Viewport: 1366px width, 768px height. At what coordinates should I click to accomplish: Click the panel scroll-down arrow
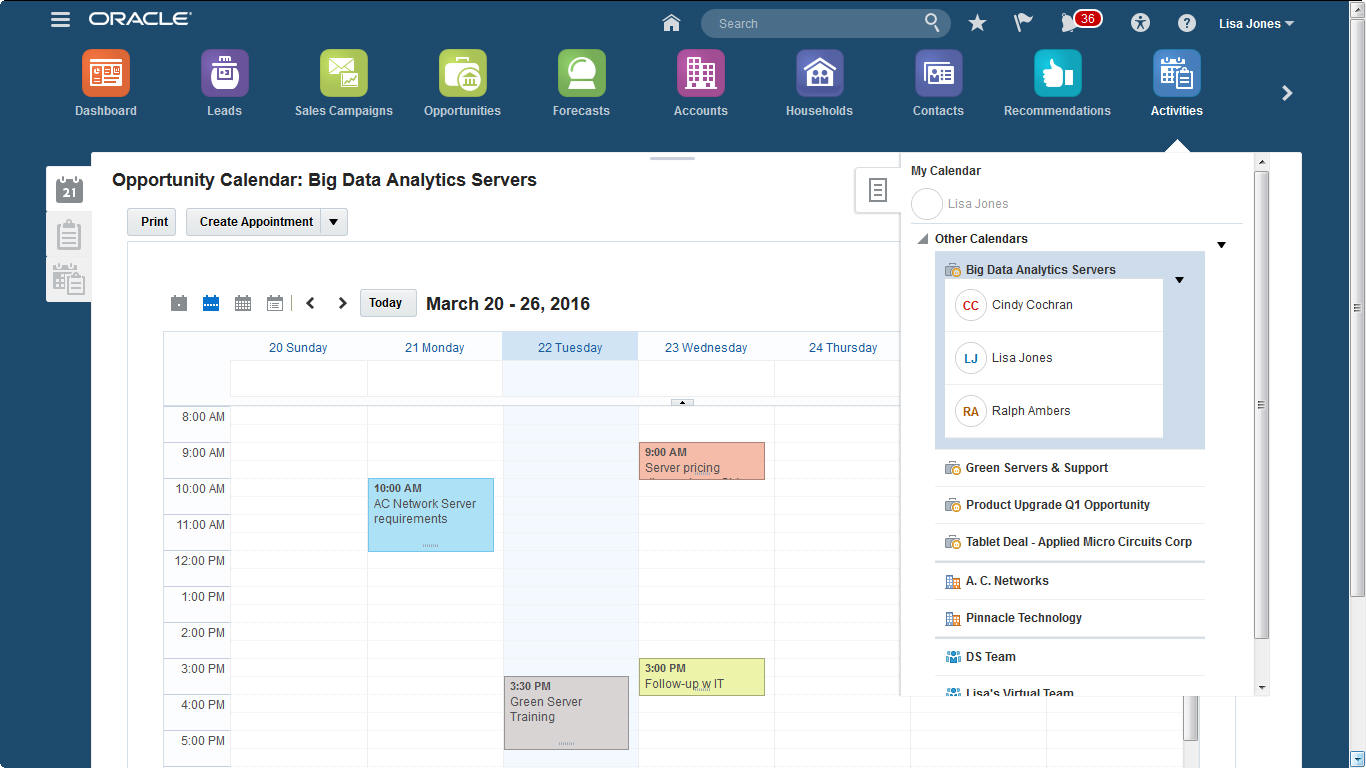1261,688
